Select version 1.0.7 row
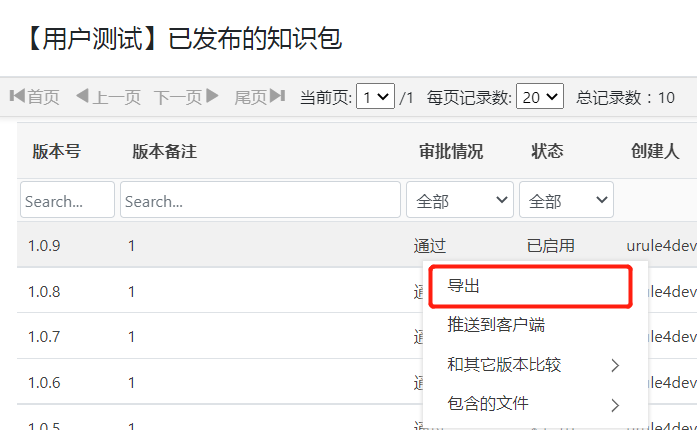Viewport: 697px width, 430px height. pyautogui.click(x=200, y=337)
